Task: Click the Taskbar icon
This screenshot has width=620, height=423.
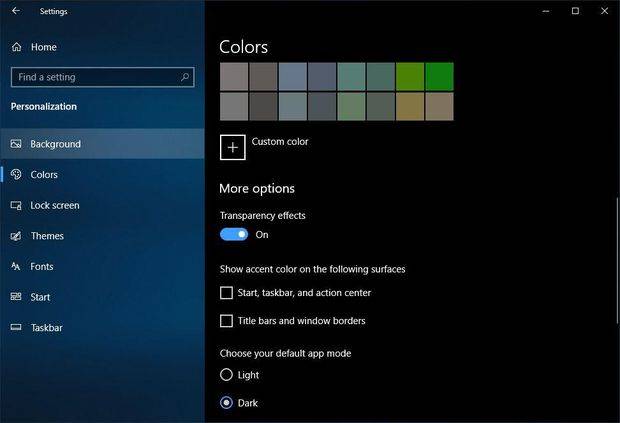Action: 16,327
